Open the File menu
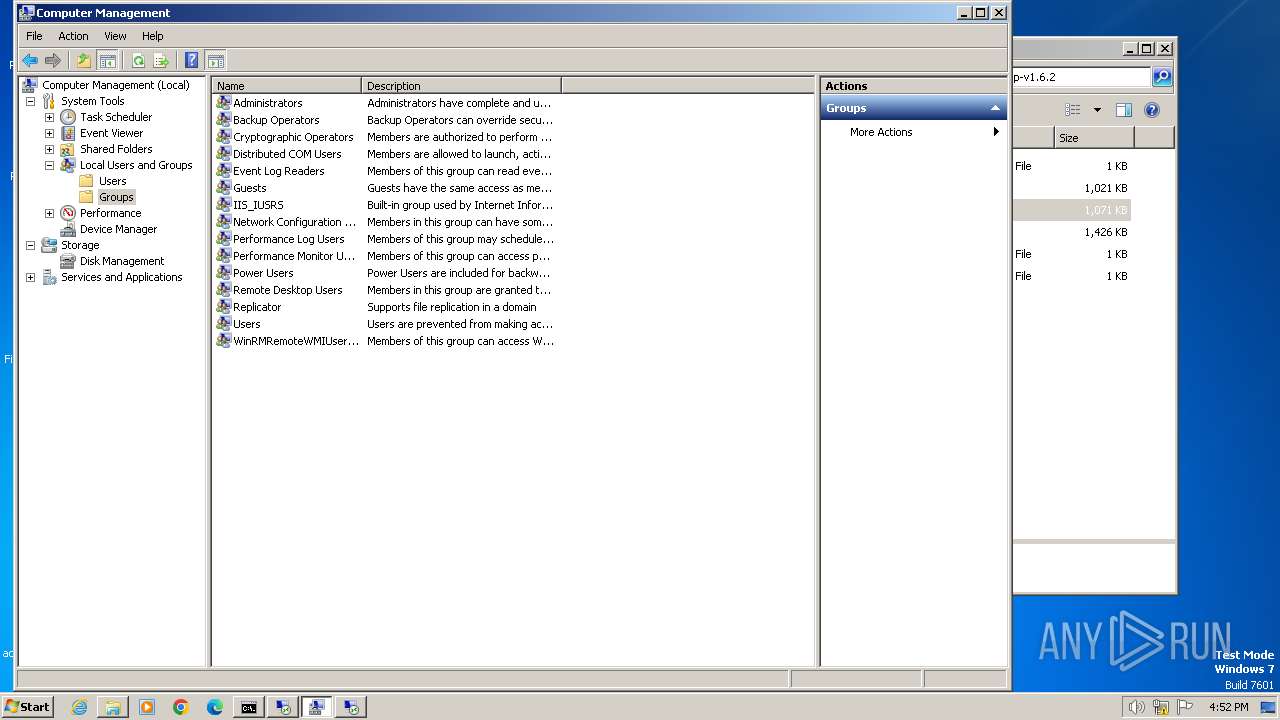The width and height of the screenshot is (1280, 720). (34, 36)
